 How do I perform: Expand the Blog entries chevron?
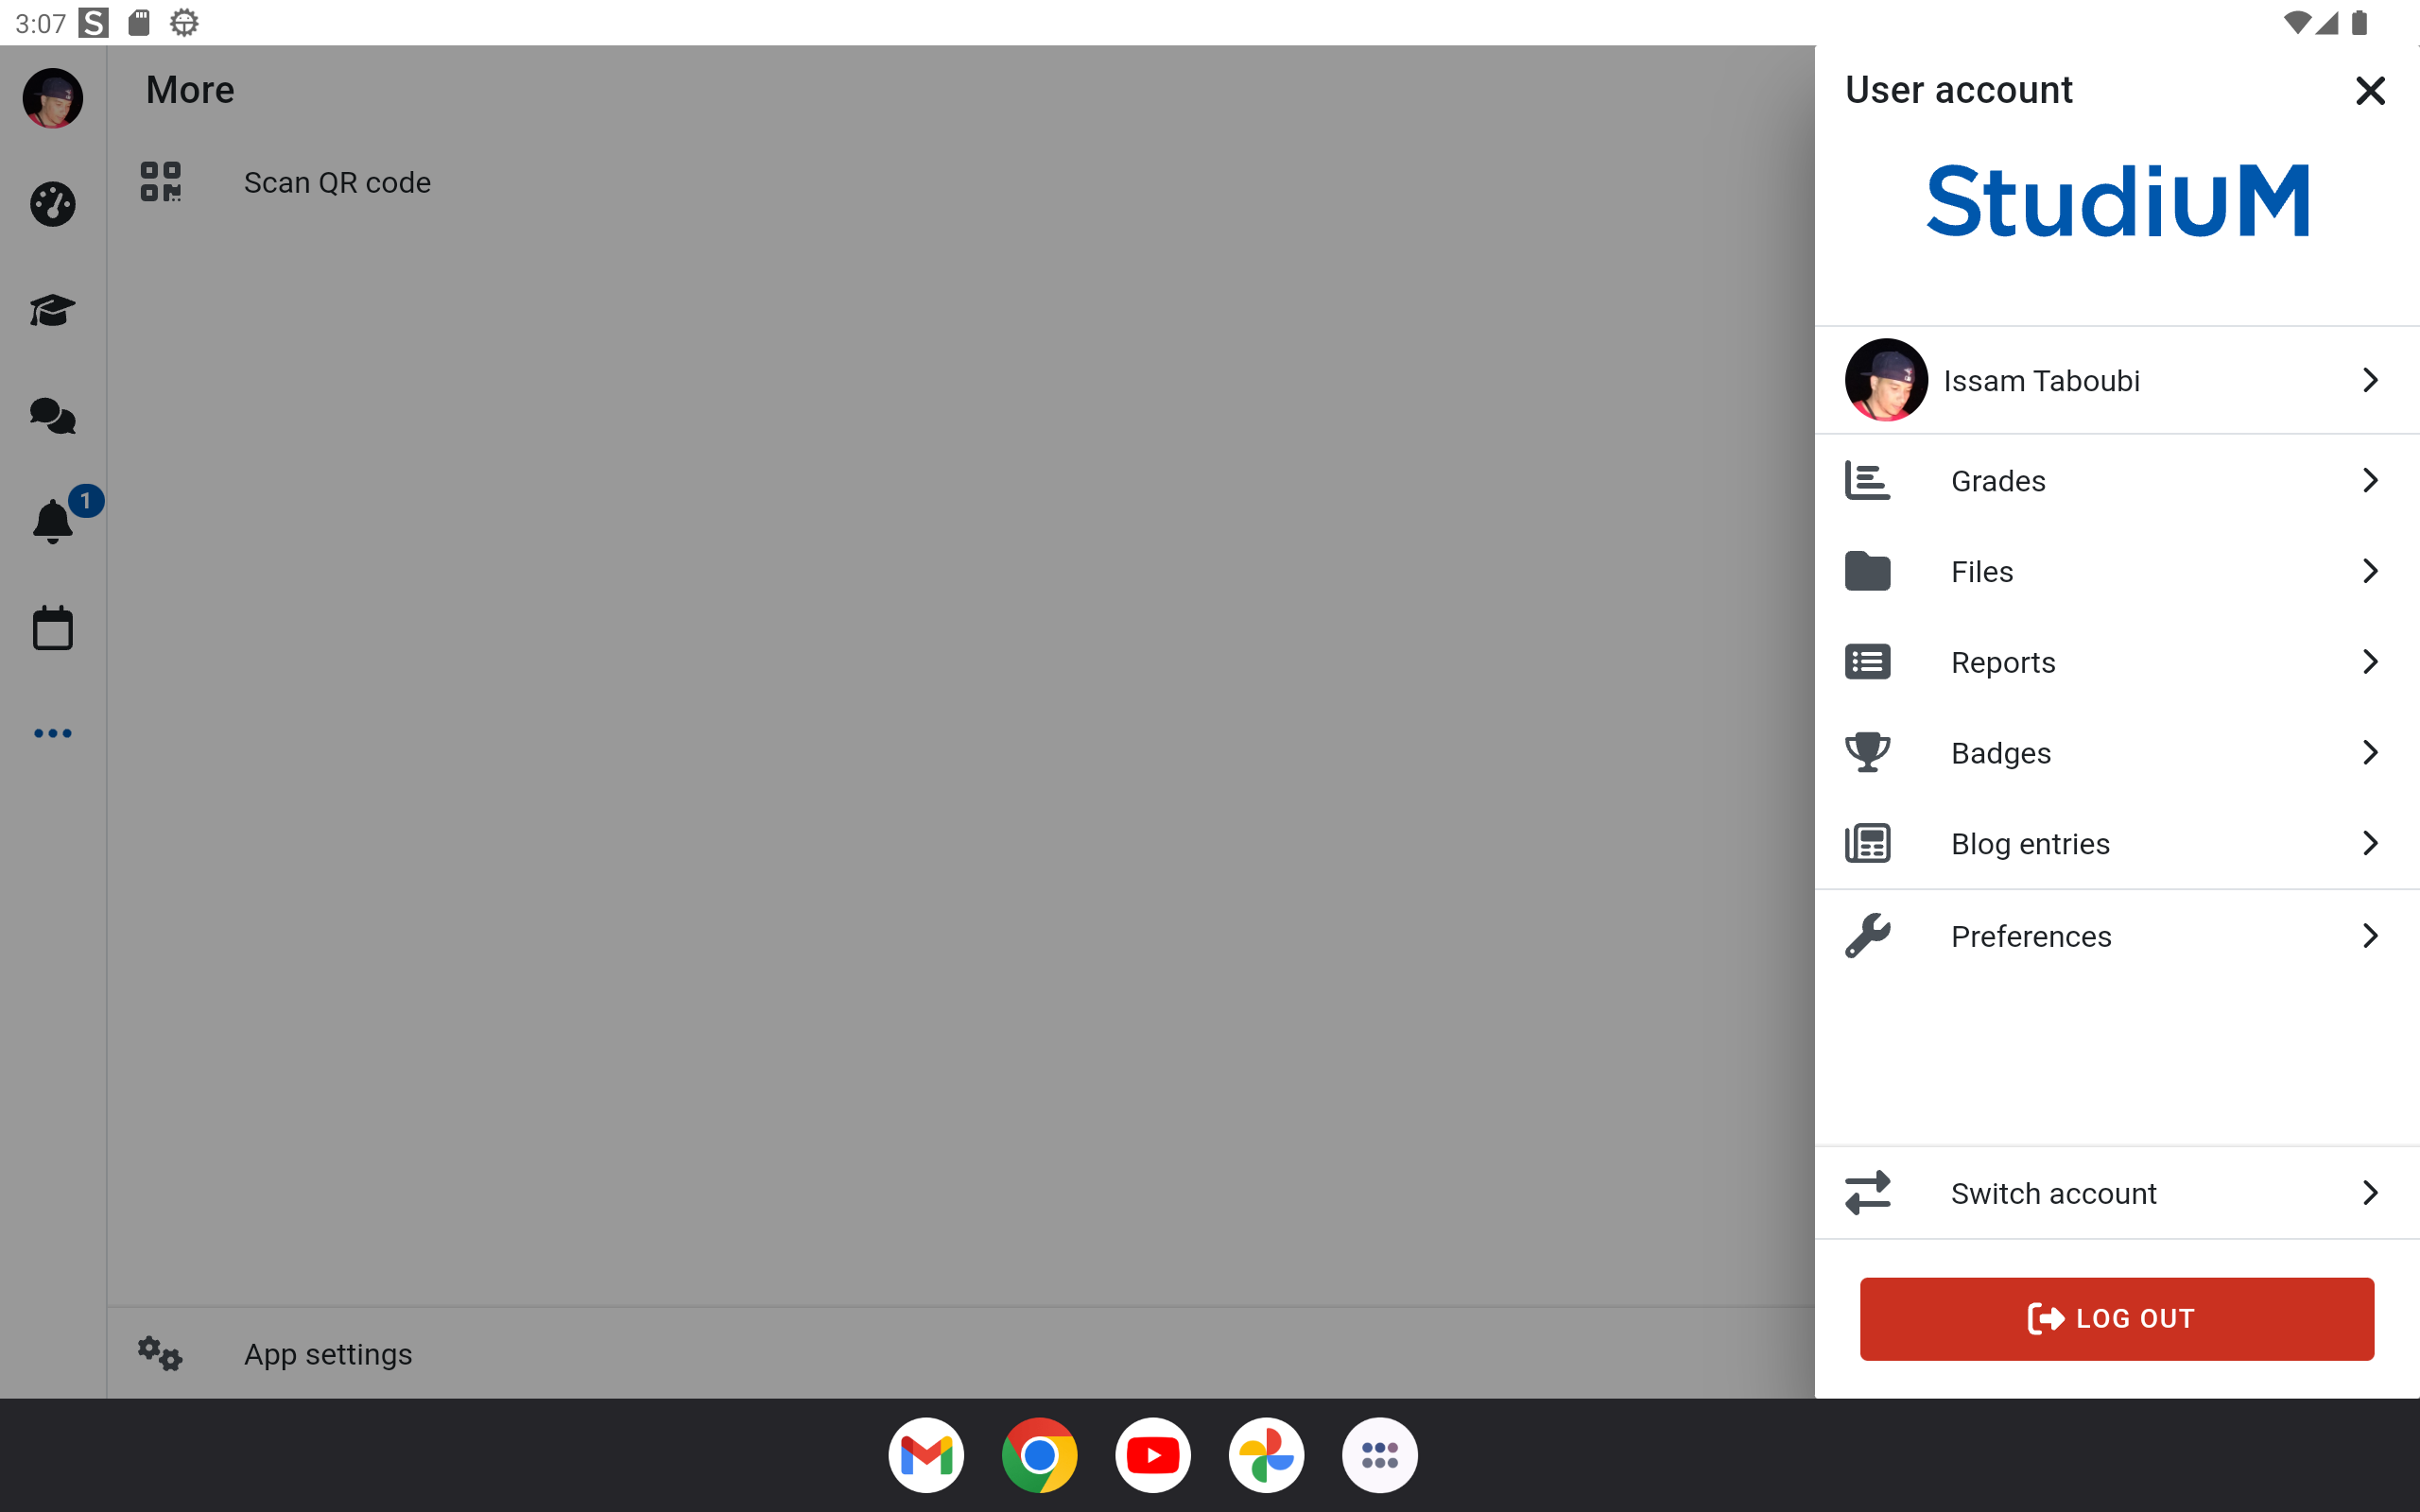click(x=2370, y=843)
